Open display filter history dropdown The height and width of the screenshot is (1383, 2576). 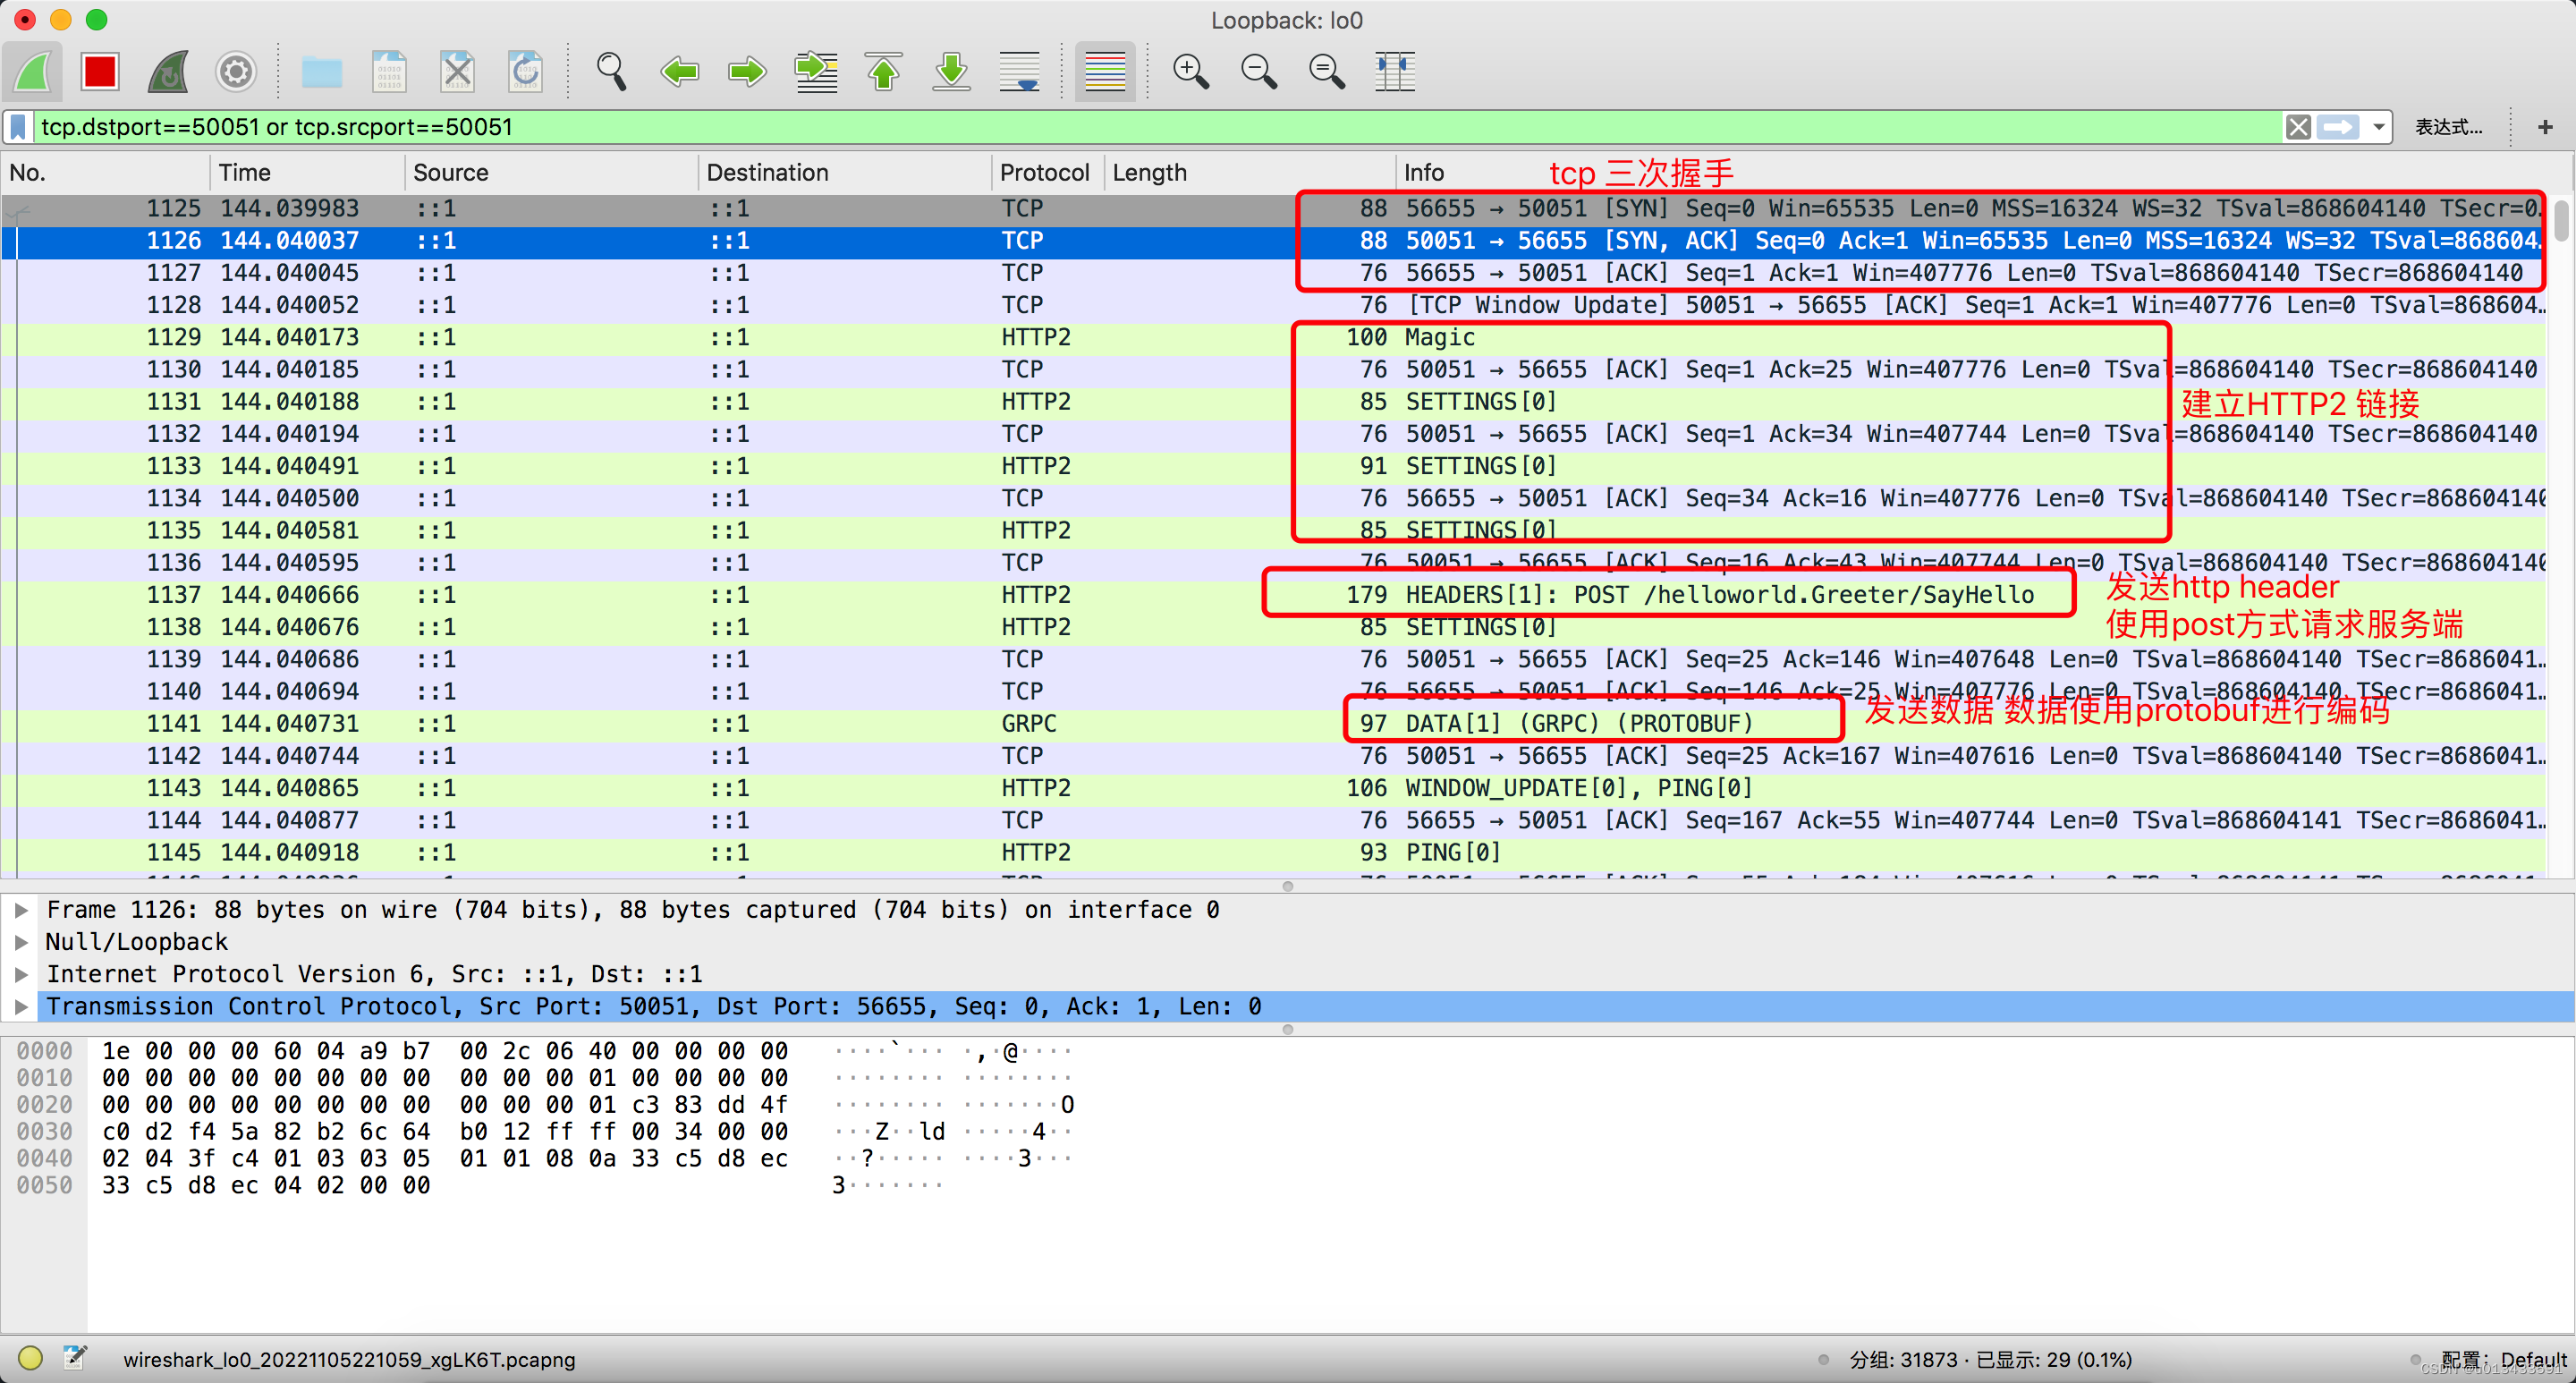click(x=2378, y=127)
